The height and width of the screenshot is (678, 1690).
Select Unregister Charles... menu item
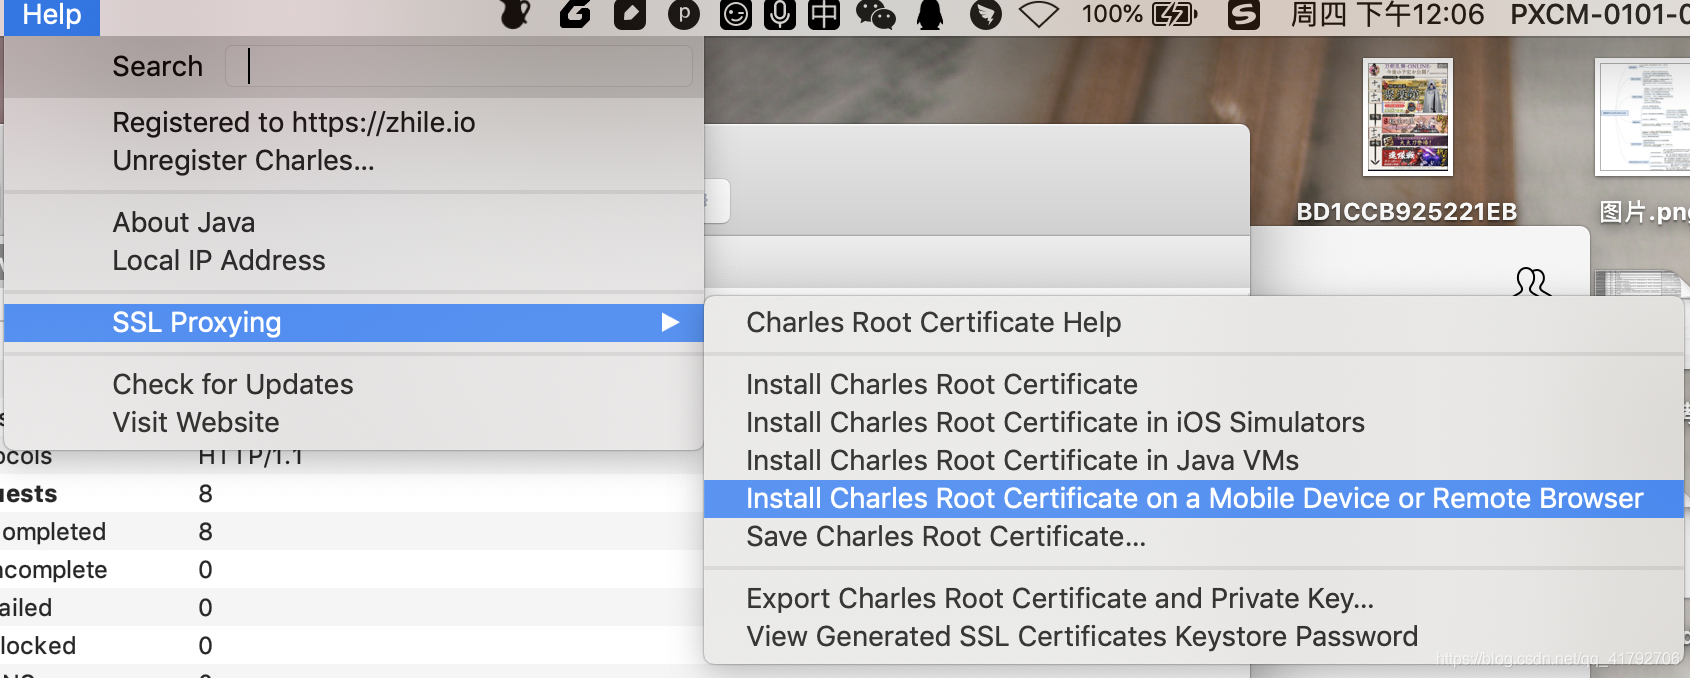(243, 160)
